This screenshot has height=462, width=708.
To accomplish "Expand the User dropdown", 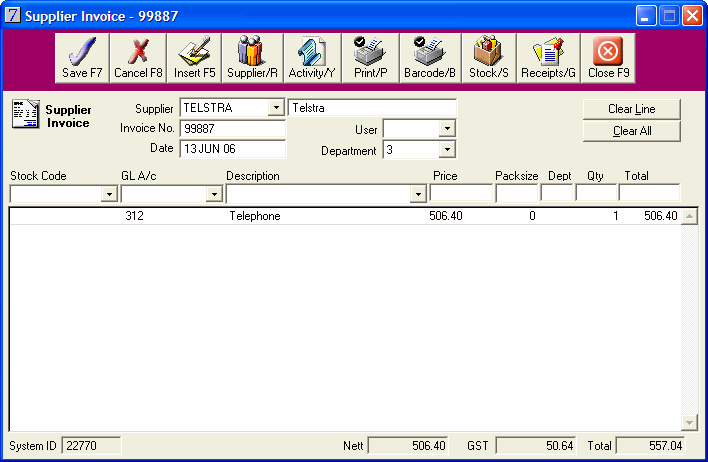I will click(x=447, y=129).
